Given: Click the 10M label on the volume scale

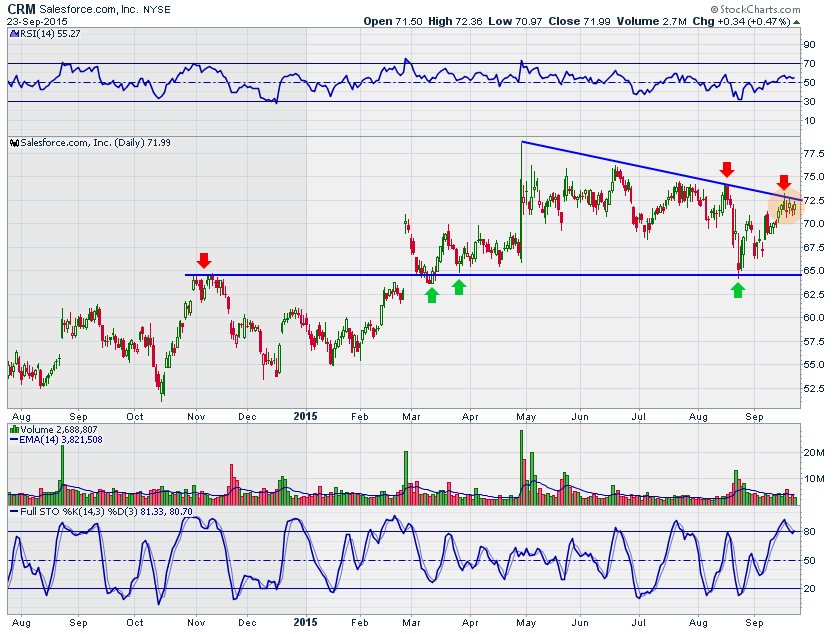Looking at the screenshot, I should (x=814, y=479).
